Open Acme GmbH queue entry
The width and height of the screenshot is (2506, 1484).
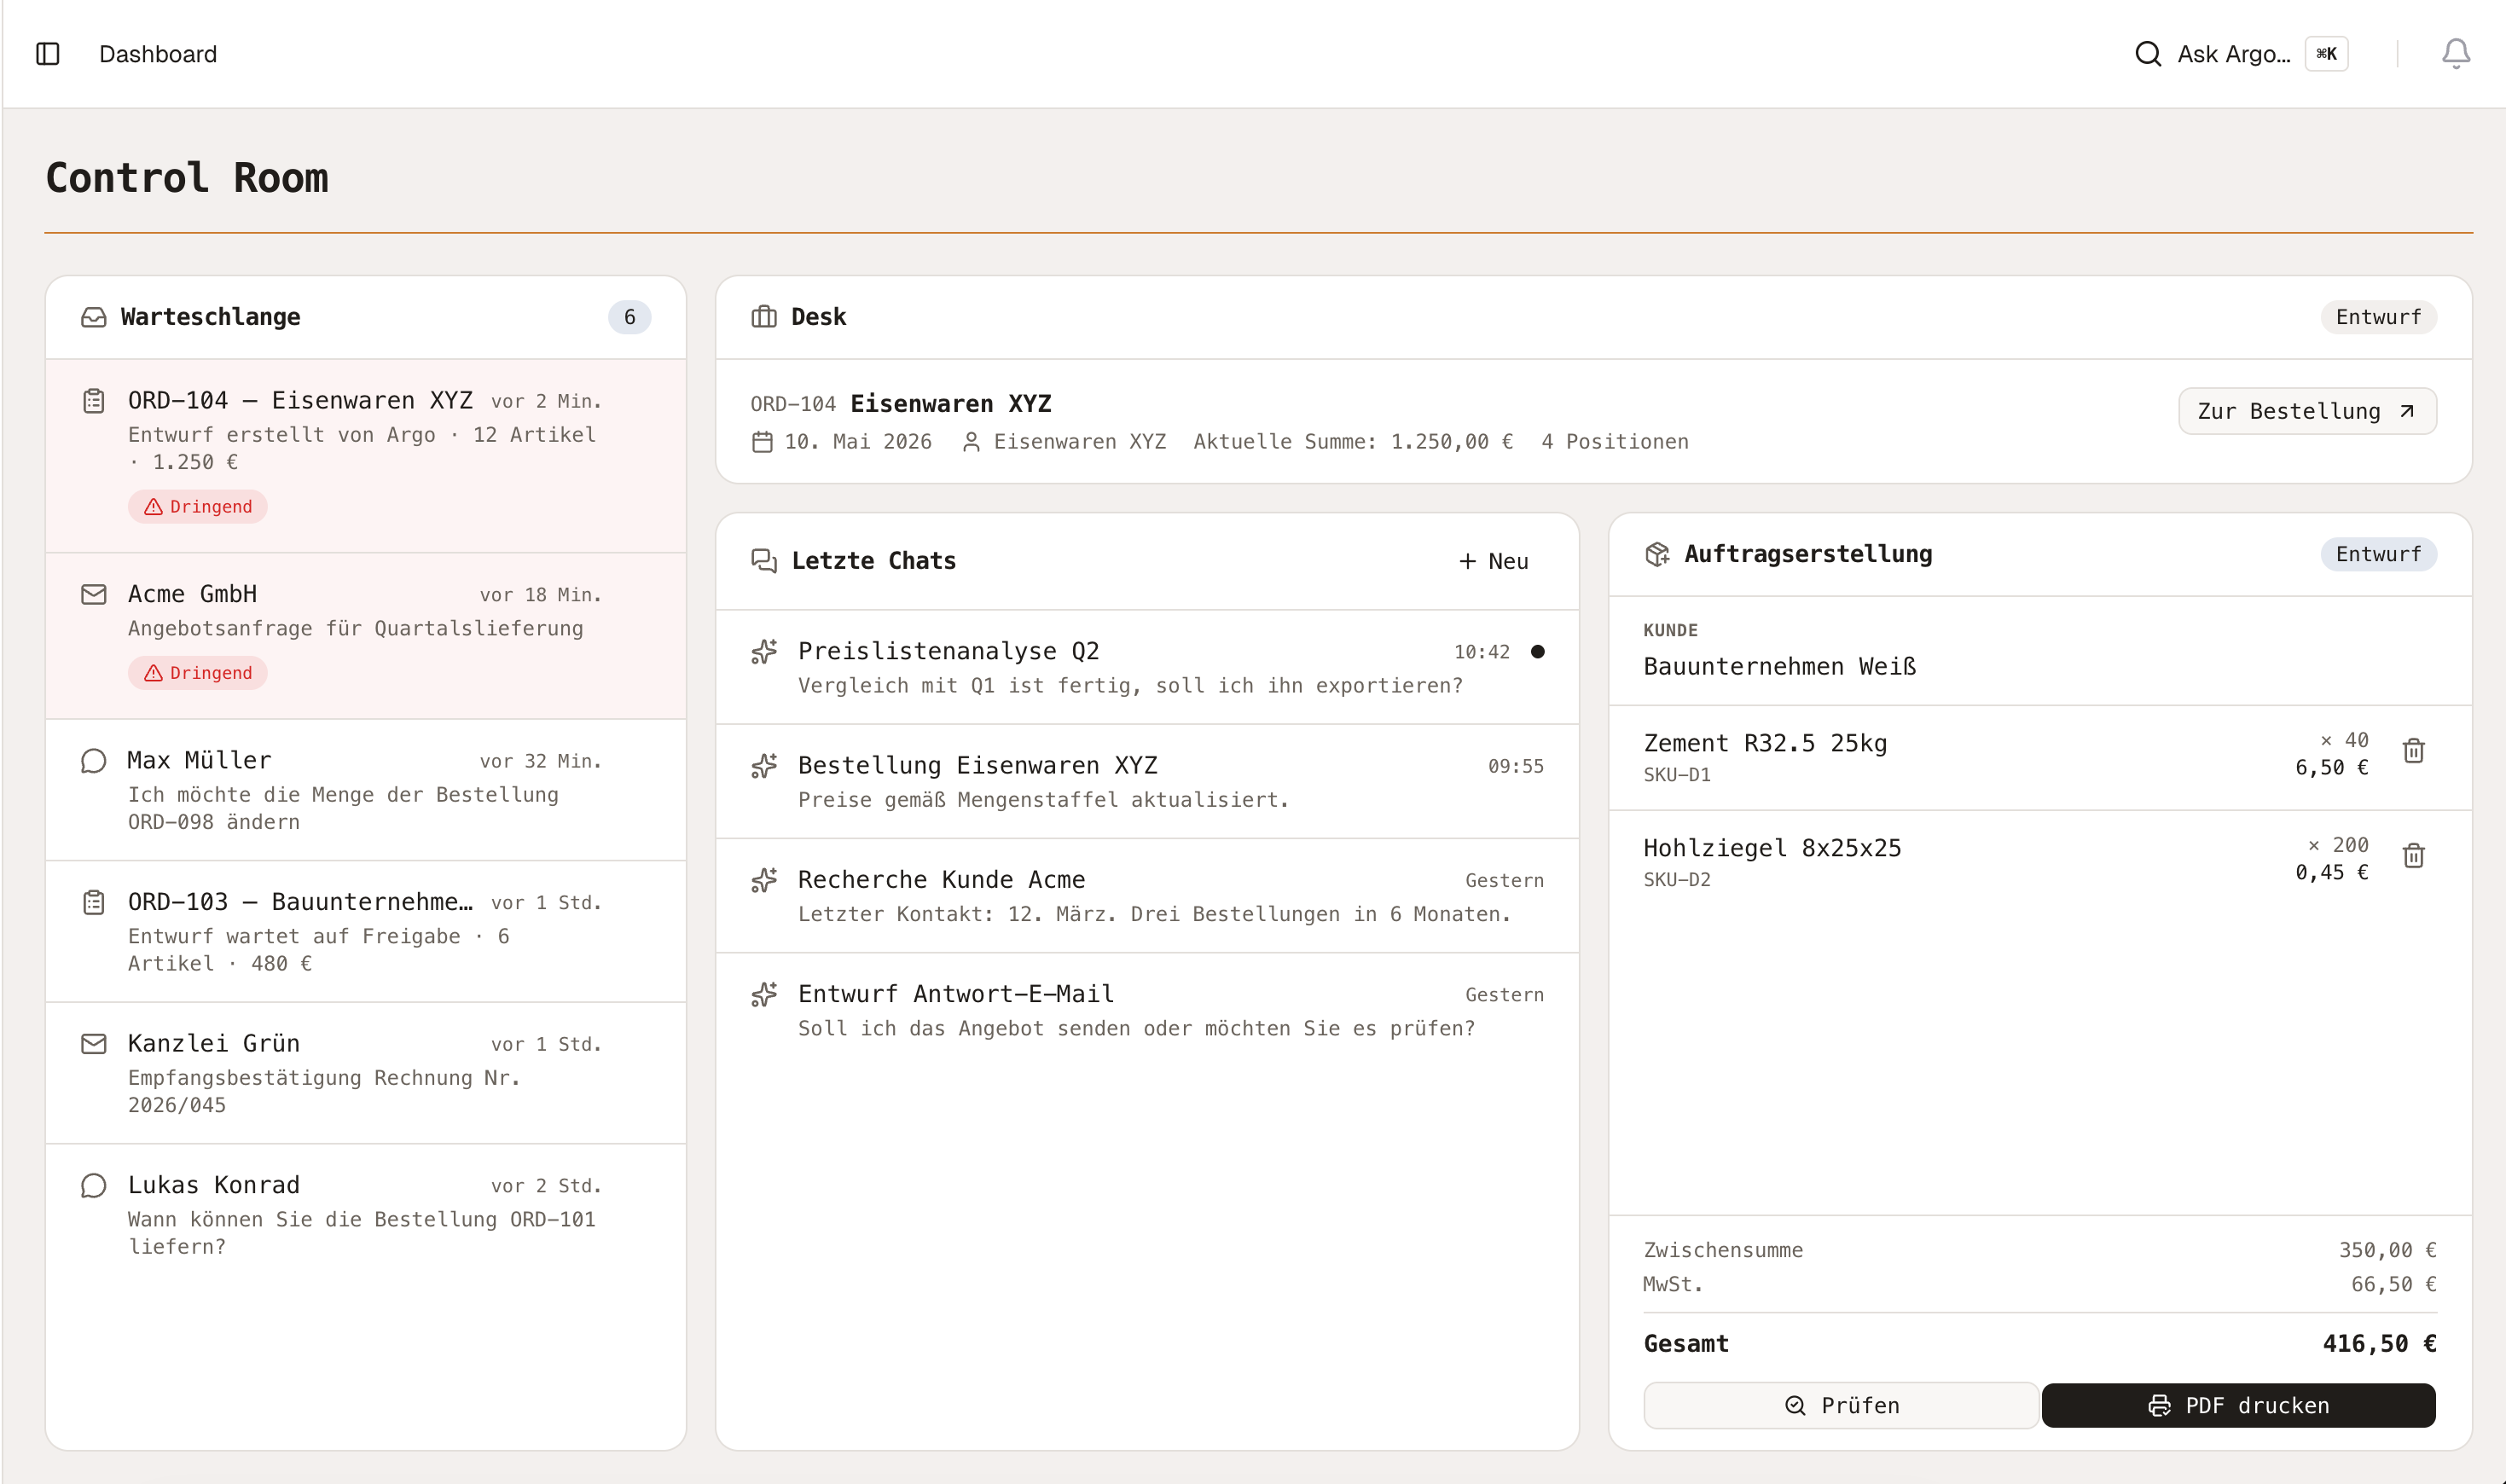[x=366, y=636]
